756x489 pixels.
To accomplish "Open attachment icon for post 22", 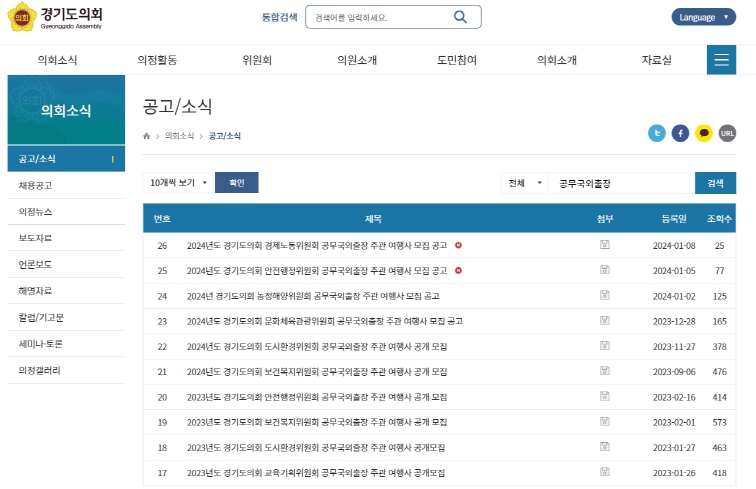I will click(x=605, y=346).
